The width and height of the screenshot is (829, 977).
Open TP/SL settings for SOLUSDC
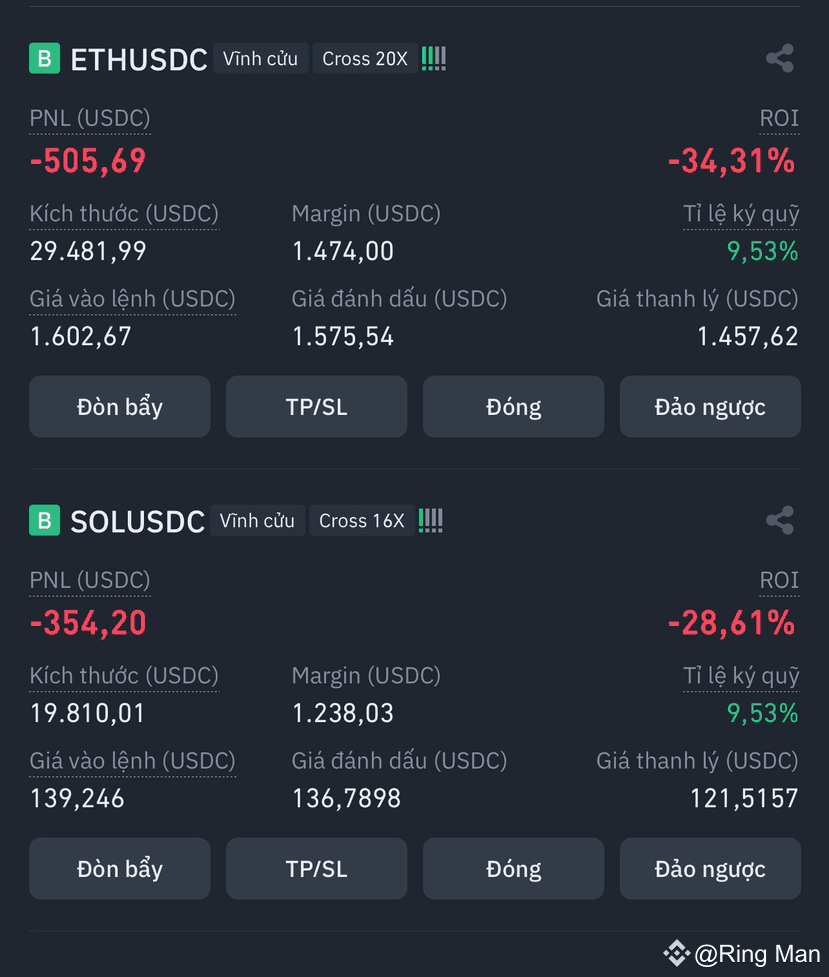click(x=317, y=869)
